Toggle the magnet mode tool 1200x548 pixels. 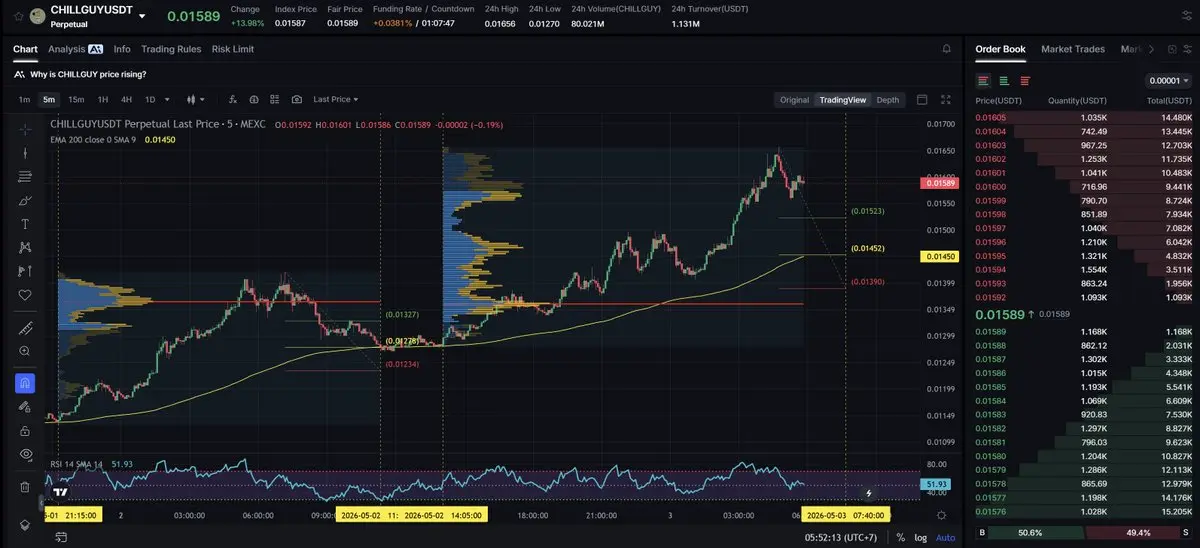coord(25,383)
